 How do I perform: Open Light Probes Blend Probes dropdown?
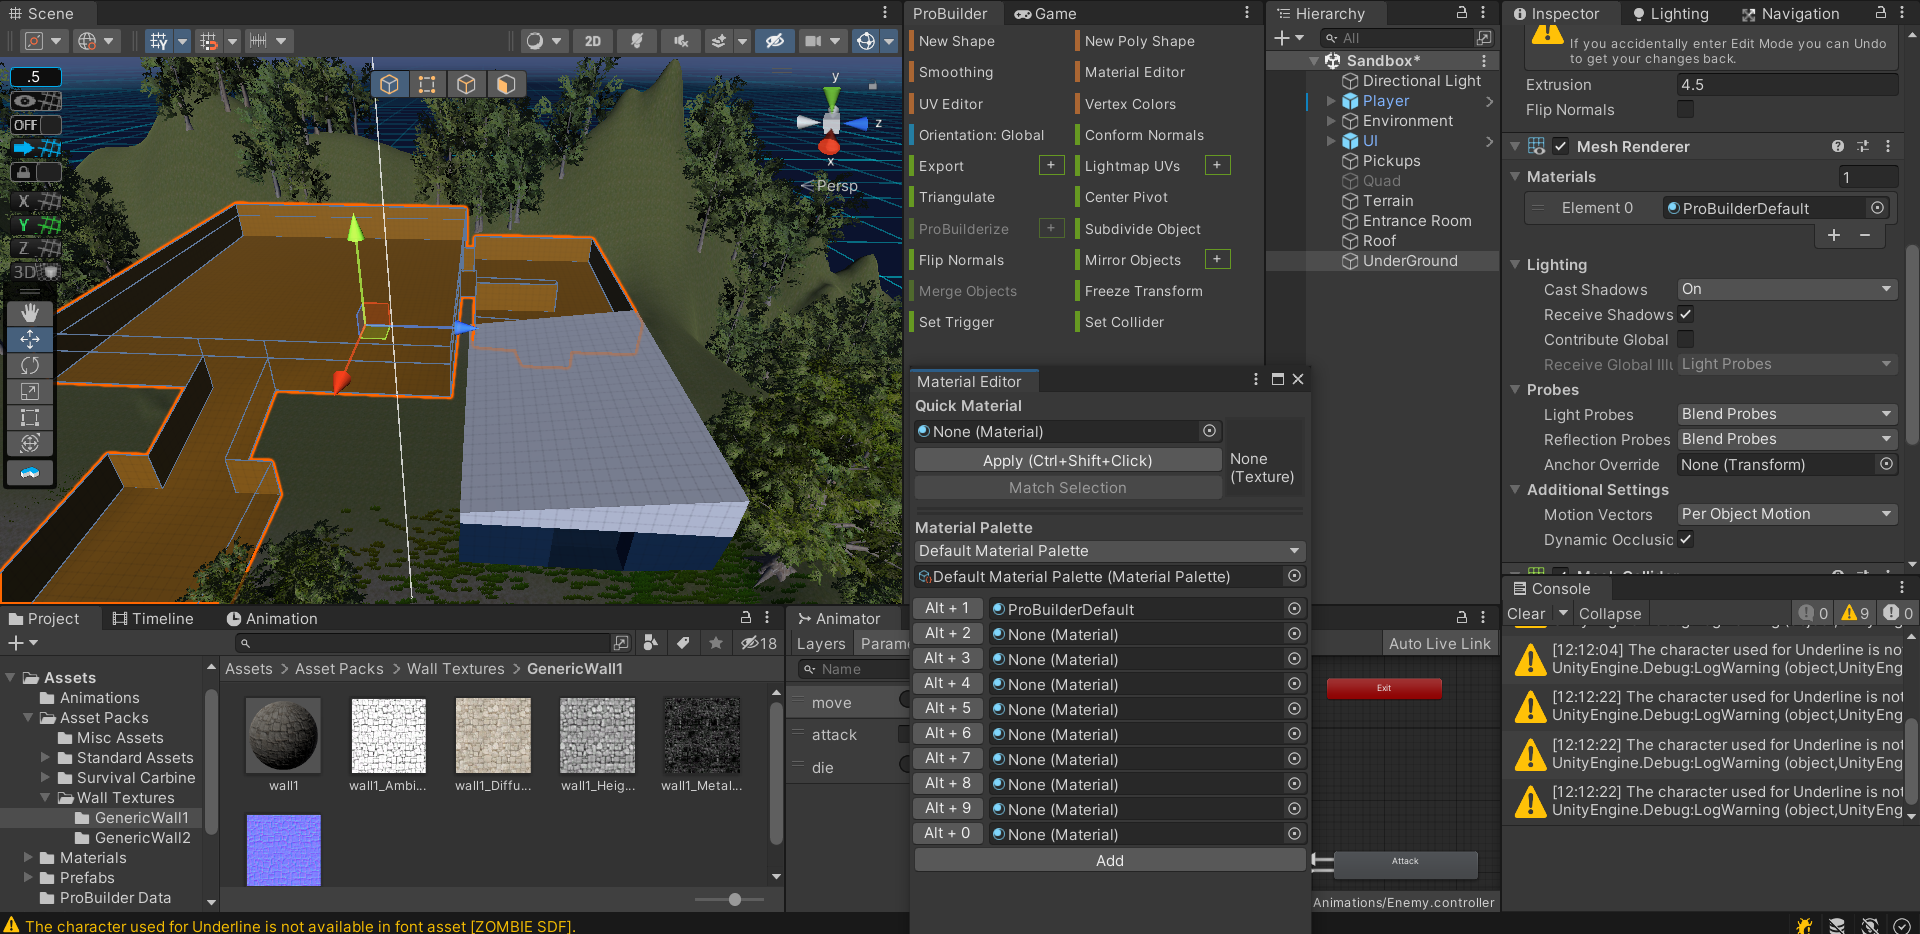(1787, 414)
